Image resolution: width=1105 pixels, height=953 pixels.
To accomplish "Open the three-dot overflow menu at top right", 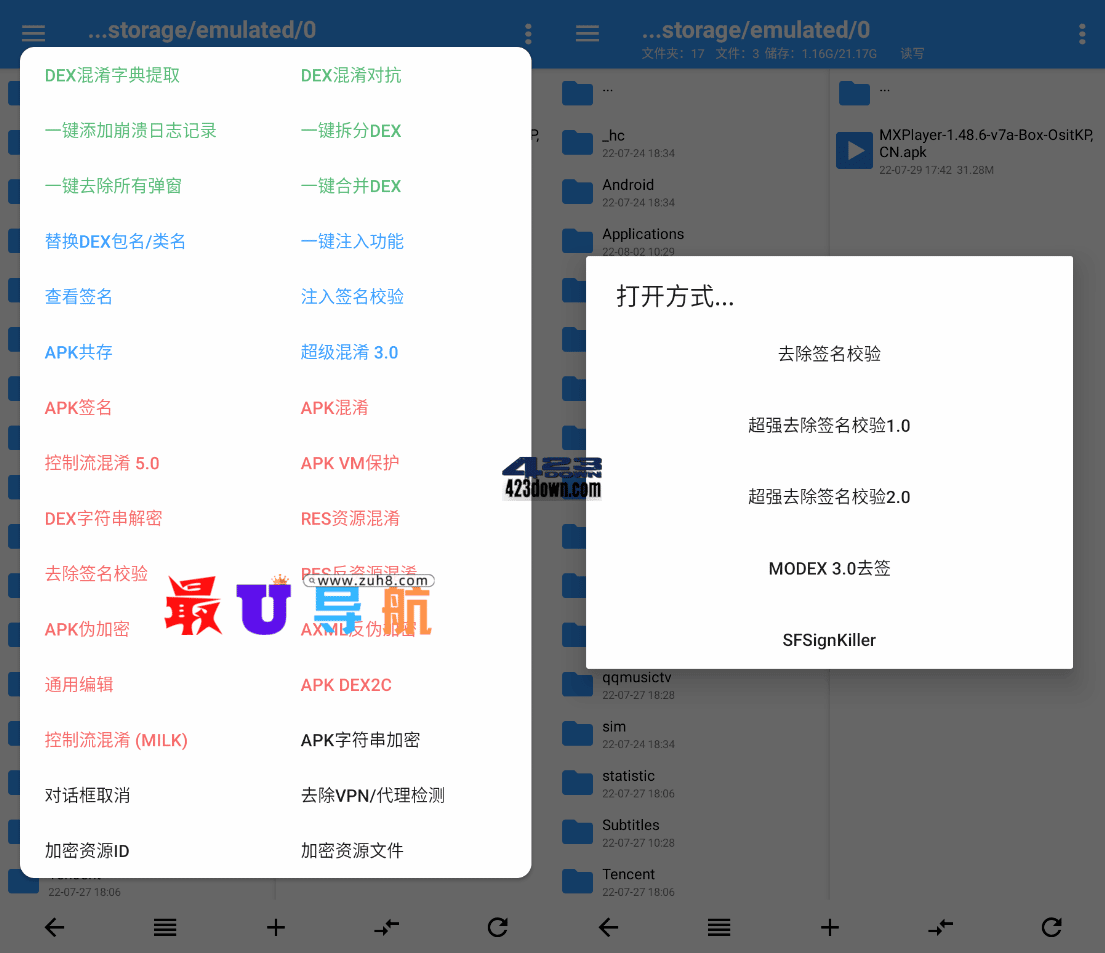I will pos(1082,34).
